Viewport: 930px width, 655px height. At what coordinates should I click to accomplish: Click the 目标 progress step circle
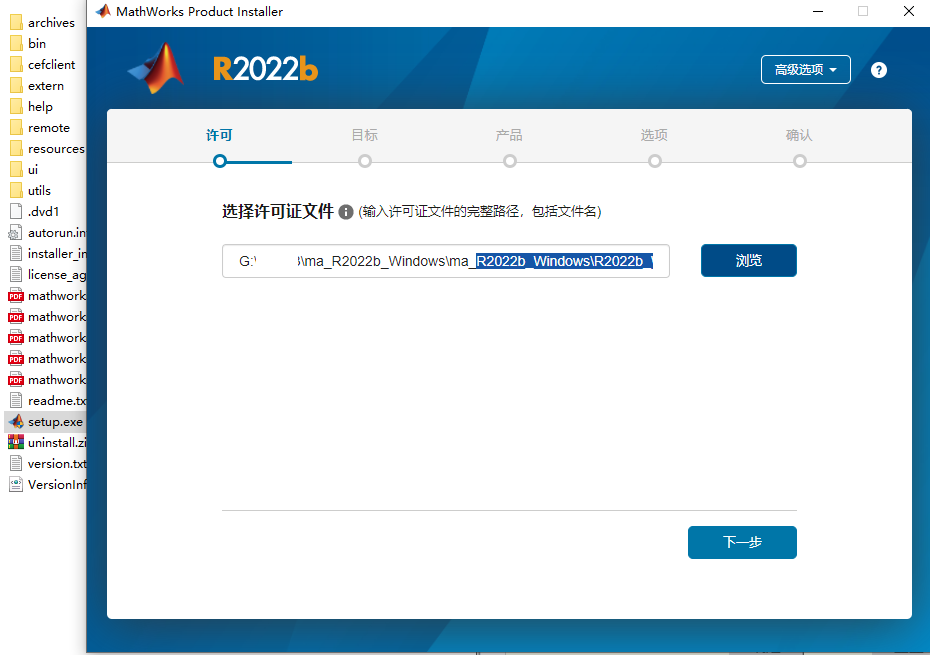(x=365, y=161)
